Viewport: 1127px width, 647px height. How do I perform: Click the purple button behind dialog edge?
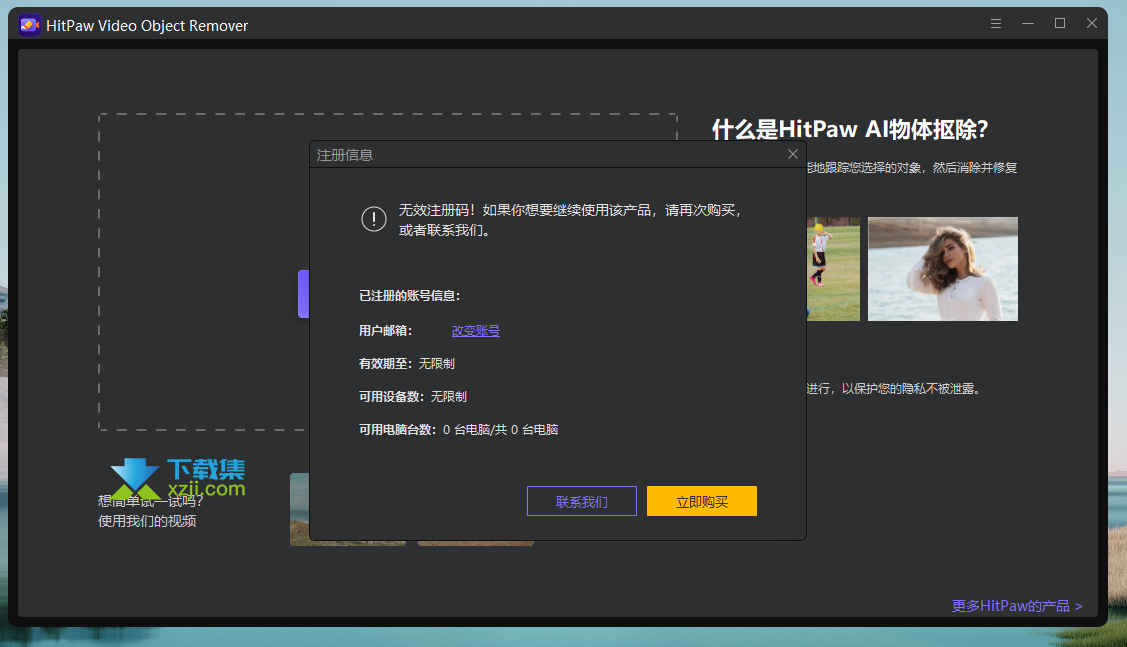pos(303,294)
